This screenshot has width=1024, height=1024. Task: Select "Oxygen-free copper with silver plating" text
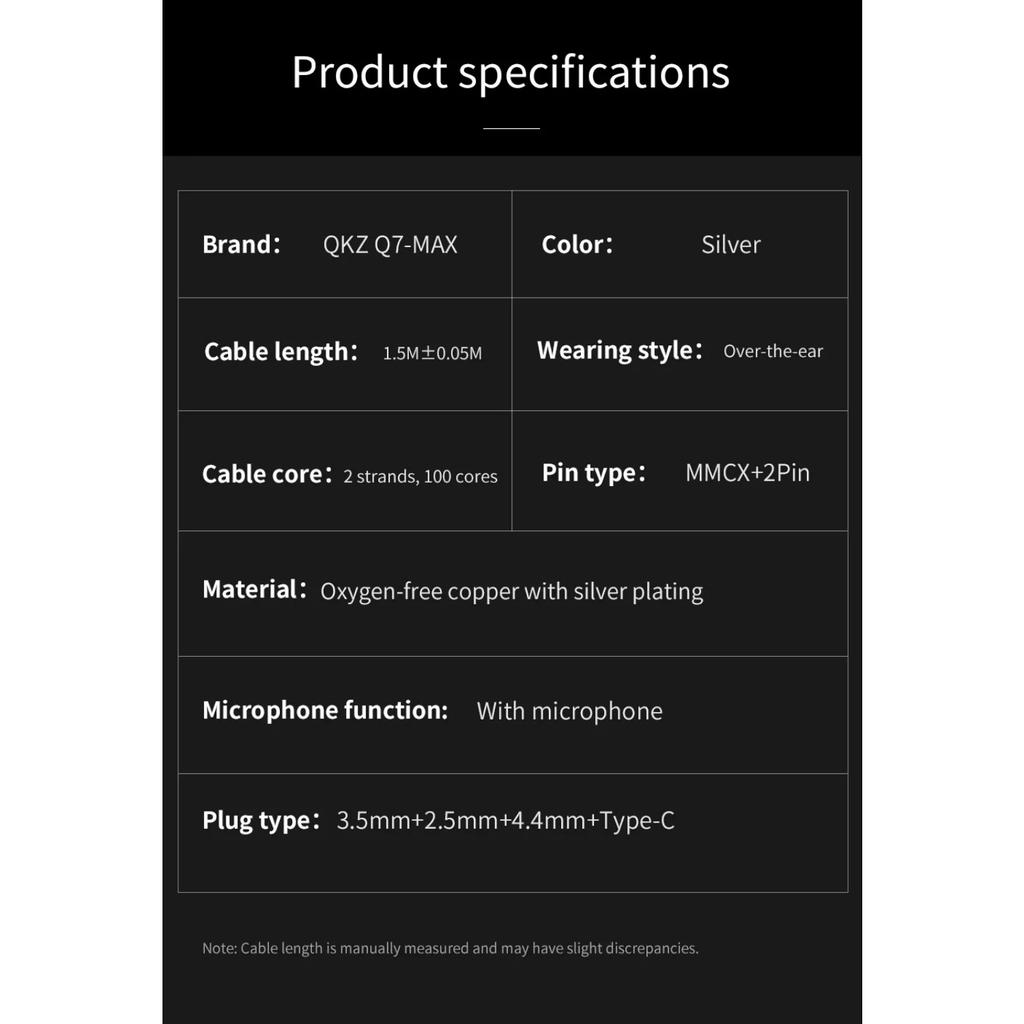click(511, 591)
